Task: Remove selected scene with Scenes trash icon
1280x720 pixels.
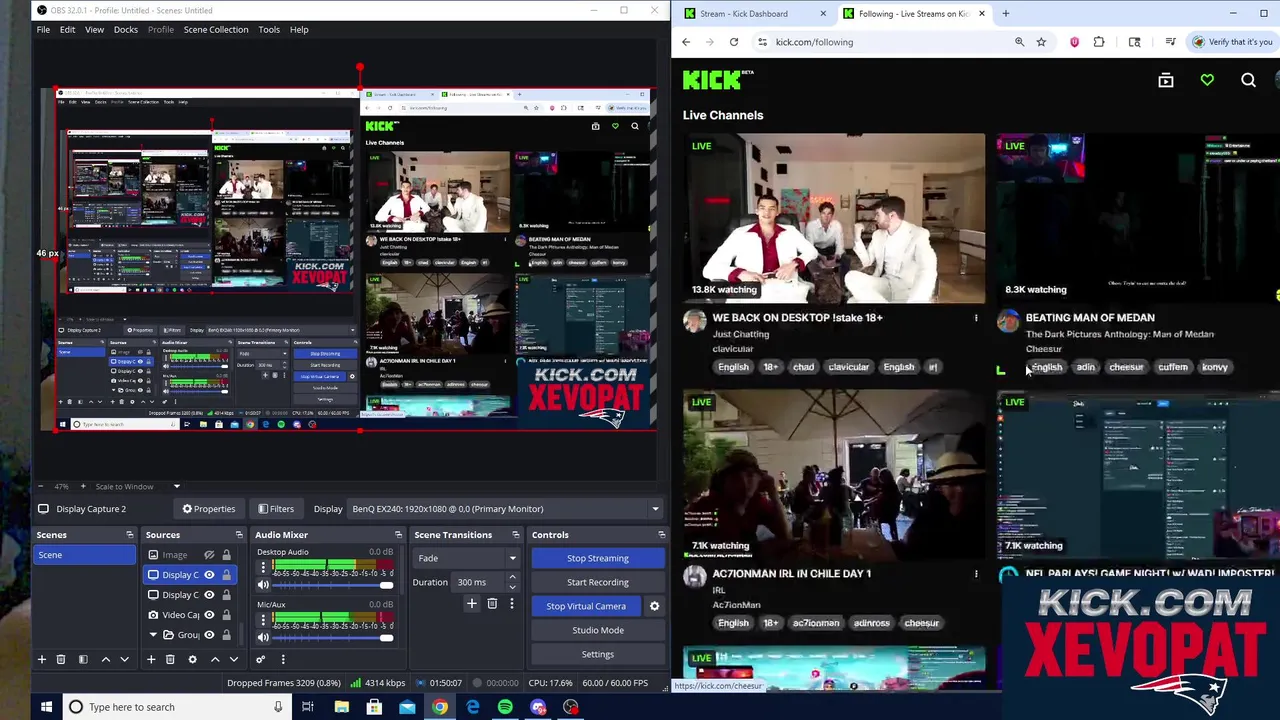Action: pyautogui.click(x=60, y=659)
